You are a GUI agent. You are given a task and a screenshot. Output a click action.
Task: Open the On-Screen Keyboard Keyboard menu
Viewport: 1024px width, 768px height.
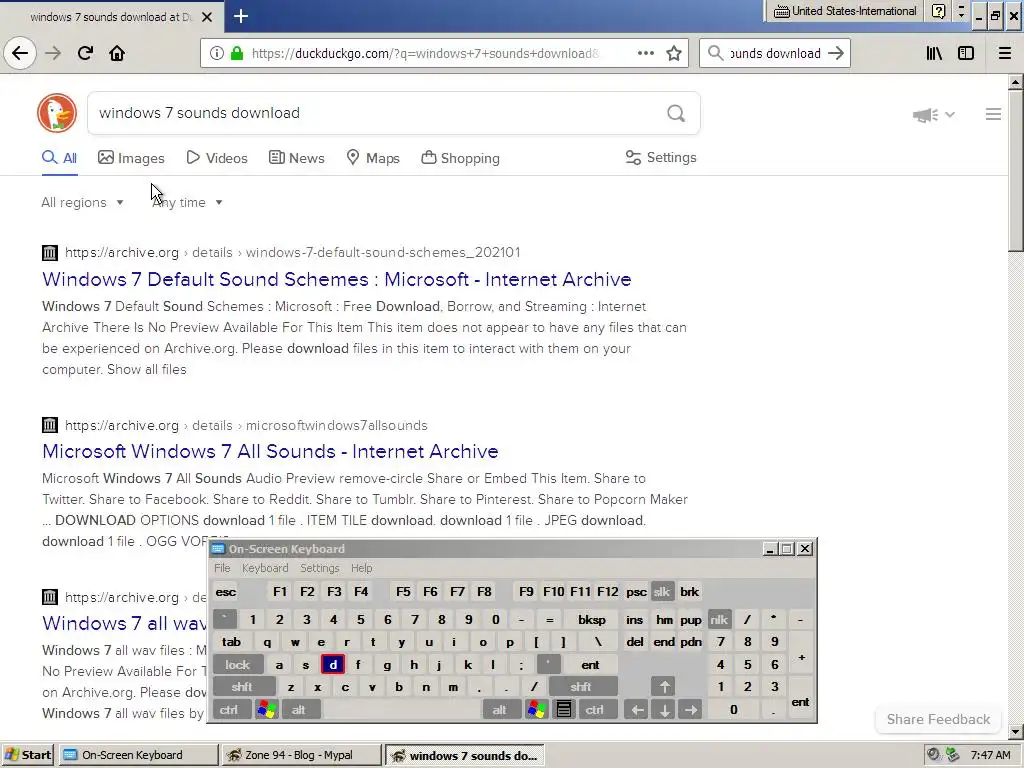[x=265, y=568]
